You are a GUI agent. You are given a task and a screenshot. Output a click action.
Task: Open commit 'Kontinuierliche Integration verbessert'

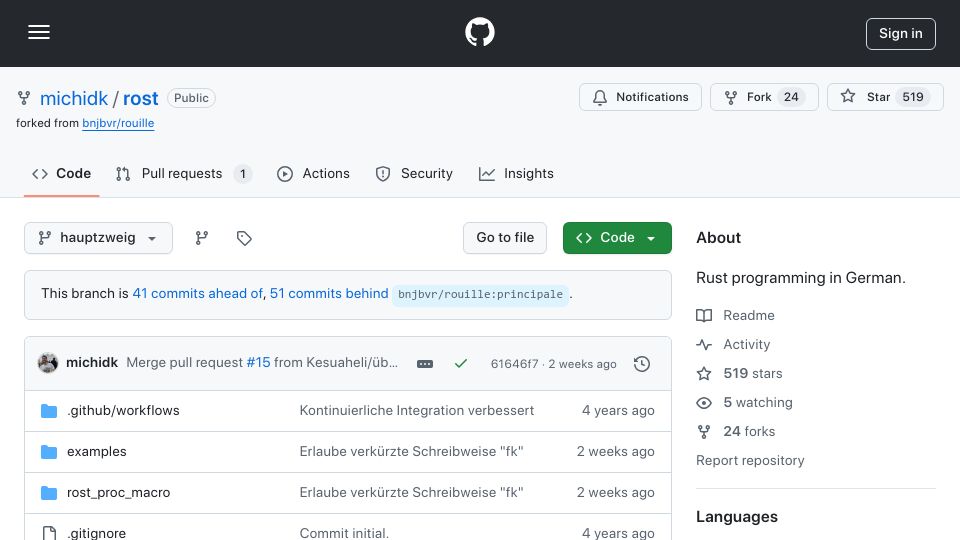416,411
